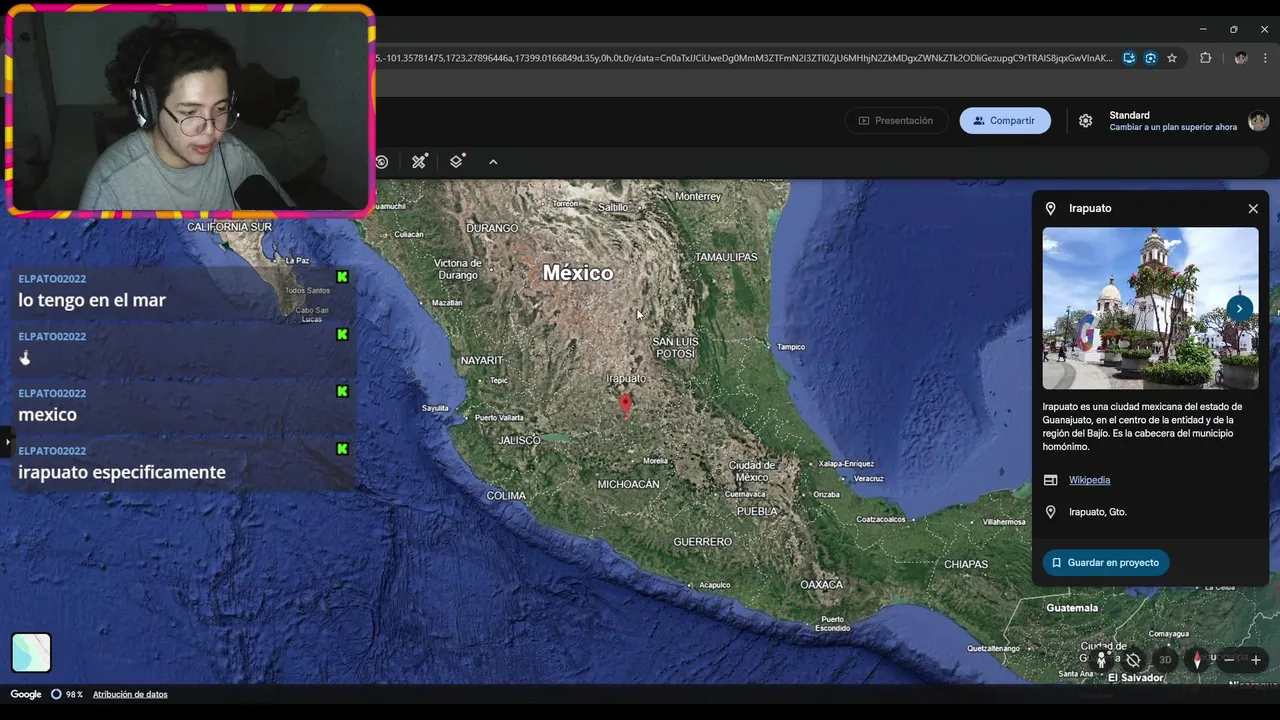This screenshot has height=720, width=1280.
Task: Close the Irapuato info panel
Action: coord(1253,208)
